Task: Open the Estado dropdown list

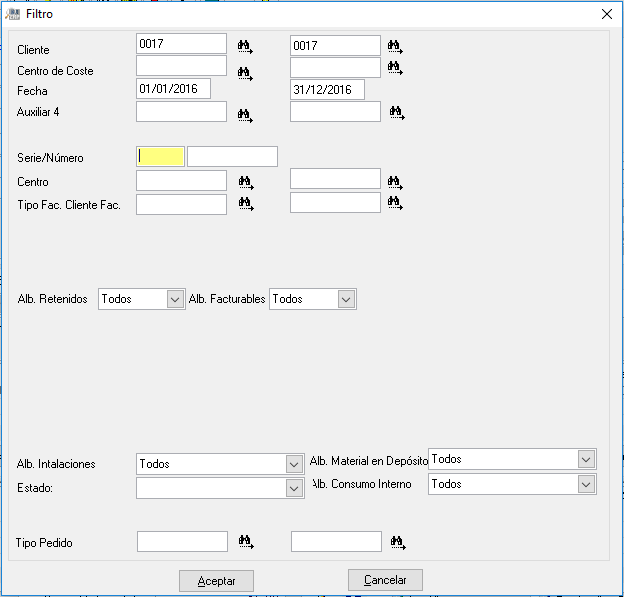Action: (x=294, y=488)
